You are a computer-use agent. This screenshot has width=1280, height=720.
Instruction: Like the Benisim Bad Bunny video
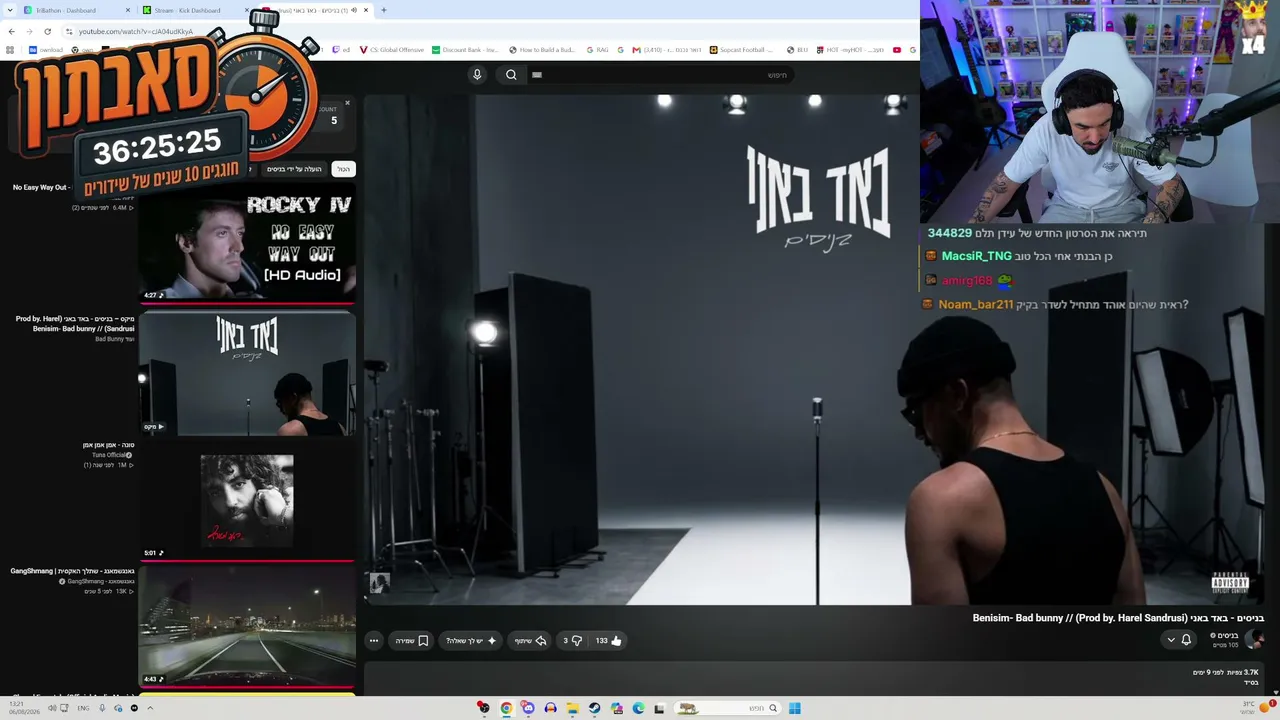608,641
